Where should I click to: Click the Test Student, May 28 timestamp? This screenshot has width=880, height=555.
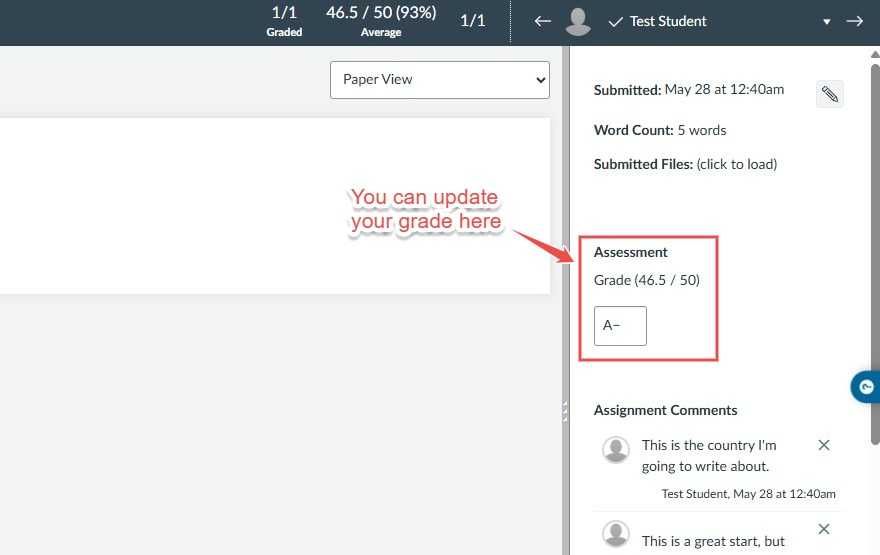coord(748,494)
